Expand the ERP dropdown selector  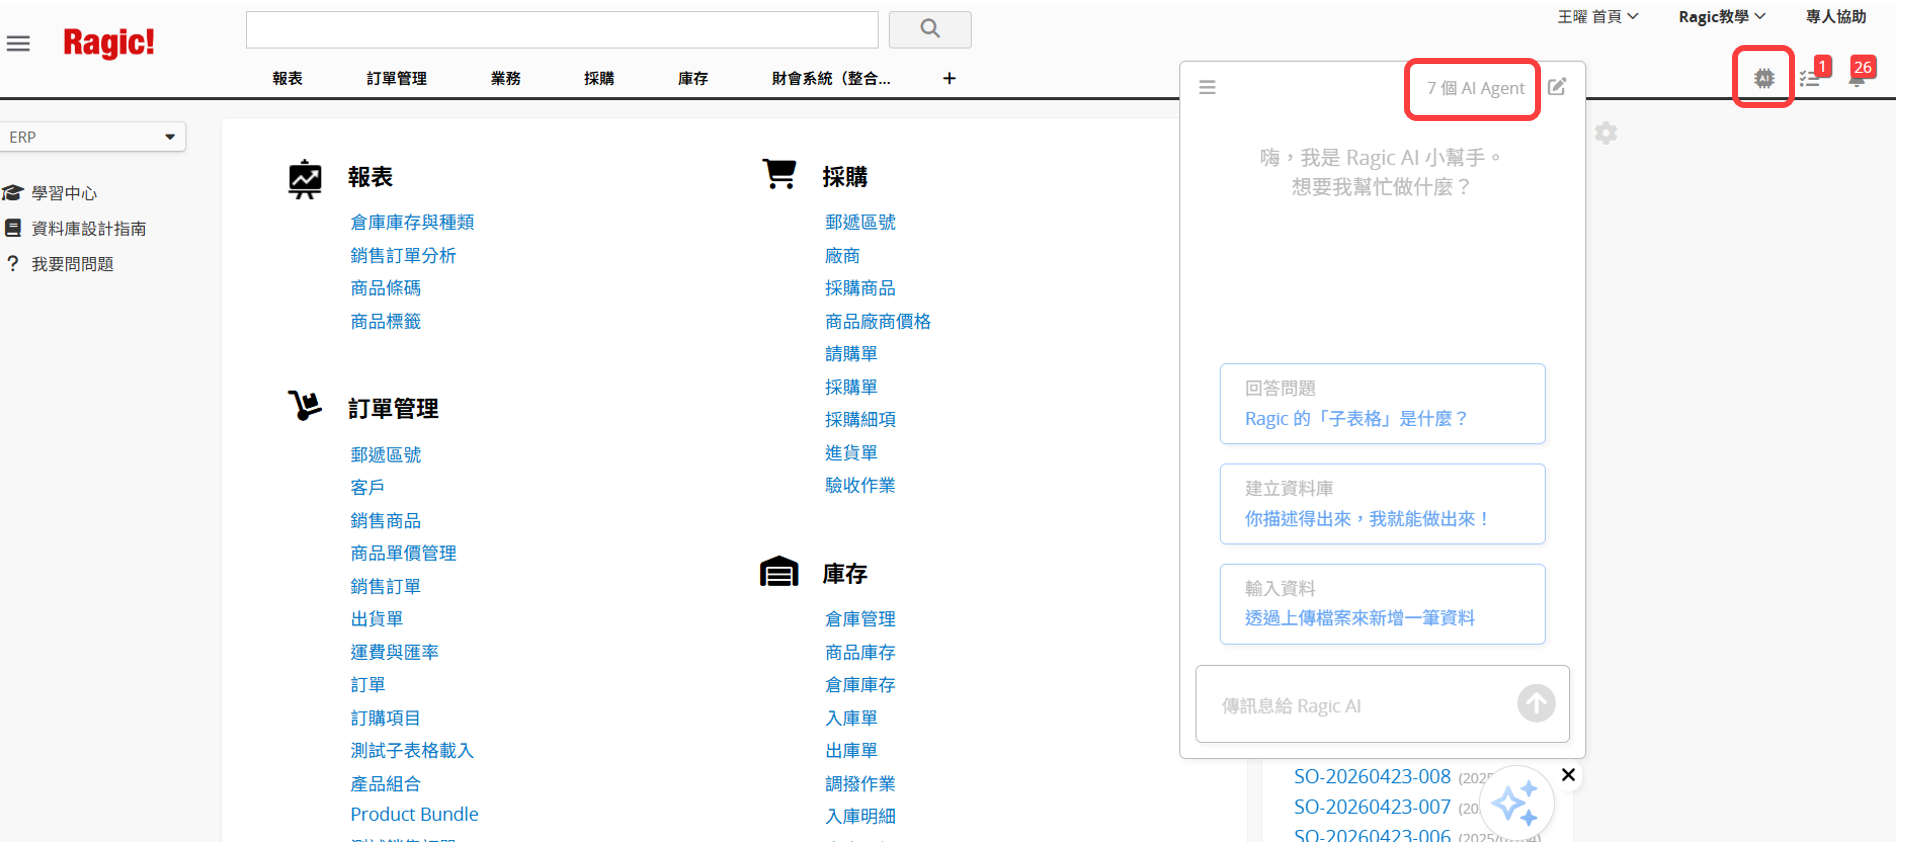pyautogui.click(x=93, y=137)
